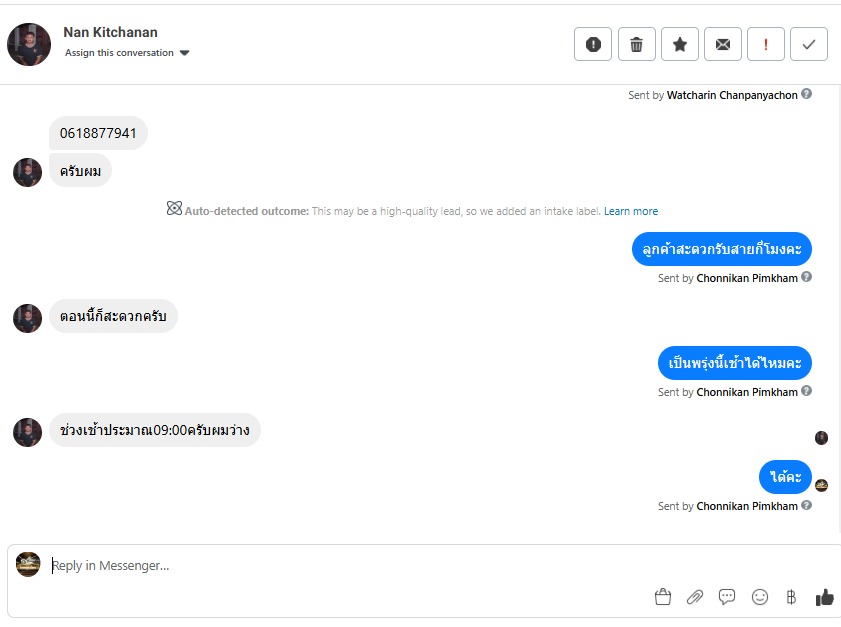Click the atom icon beside Auto-detected outcome

174,209
